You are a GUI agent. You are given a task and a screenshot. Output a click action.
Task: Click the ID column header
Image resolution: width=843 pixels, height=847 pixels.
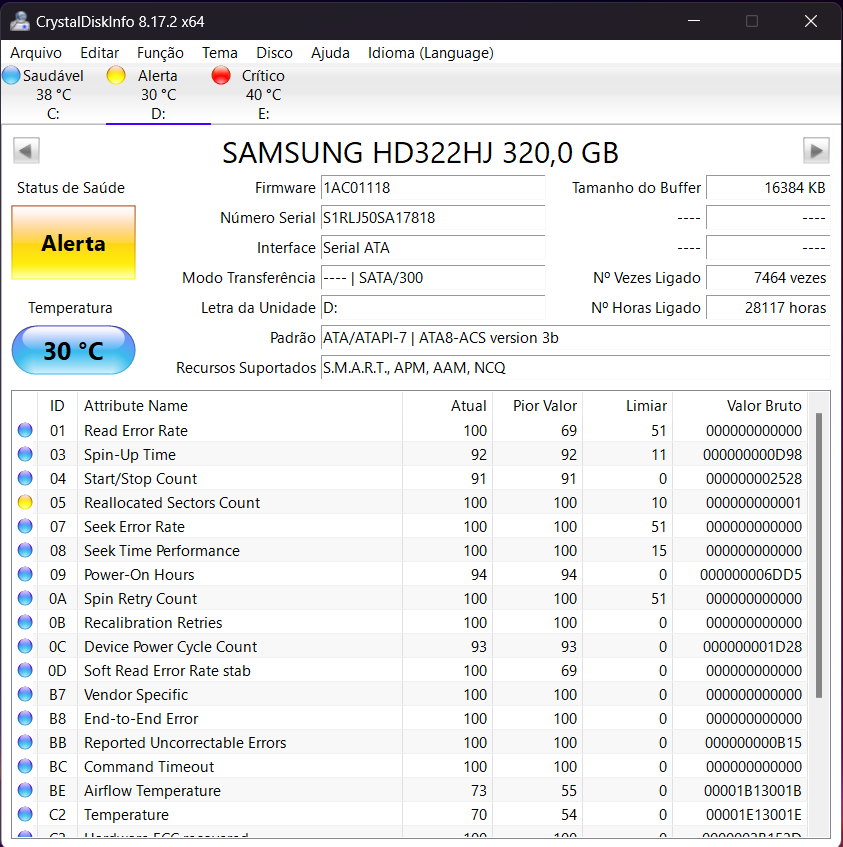click(57, 406)
